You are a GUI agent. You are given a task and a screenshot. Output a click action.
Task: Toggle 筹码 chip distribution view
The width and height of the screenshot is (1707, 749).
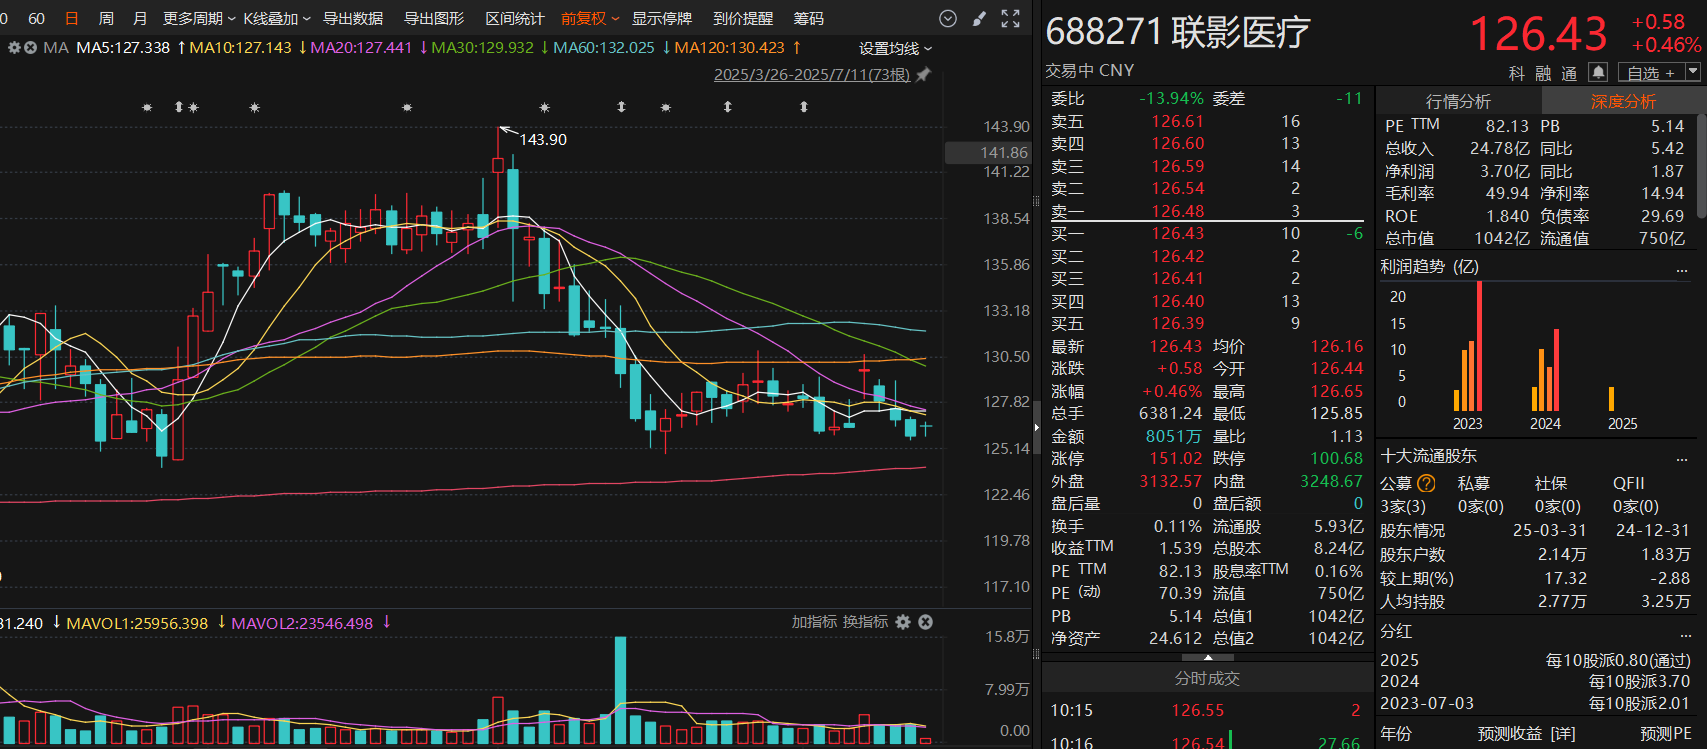809,19
